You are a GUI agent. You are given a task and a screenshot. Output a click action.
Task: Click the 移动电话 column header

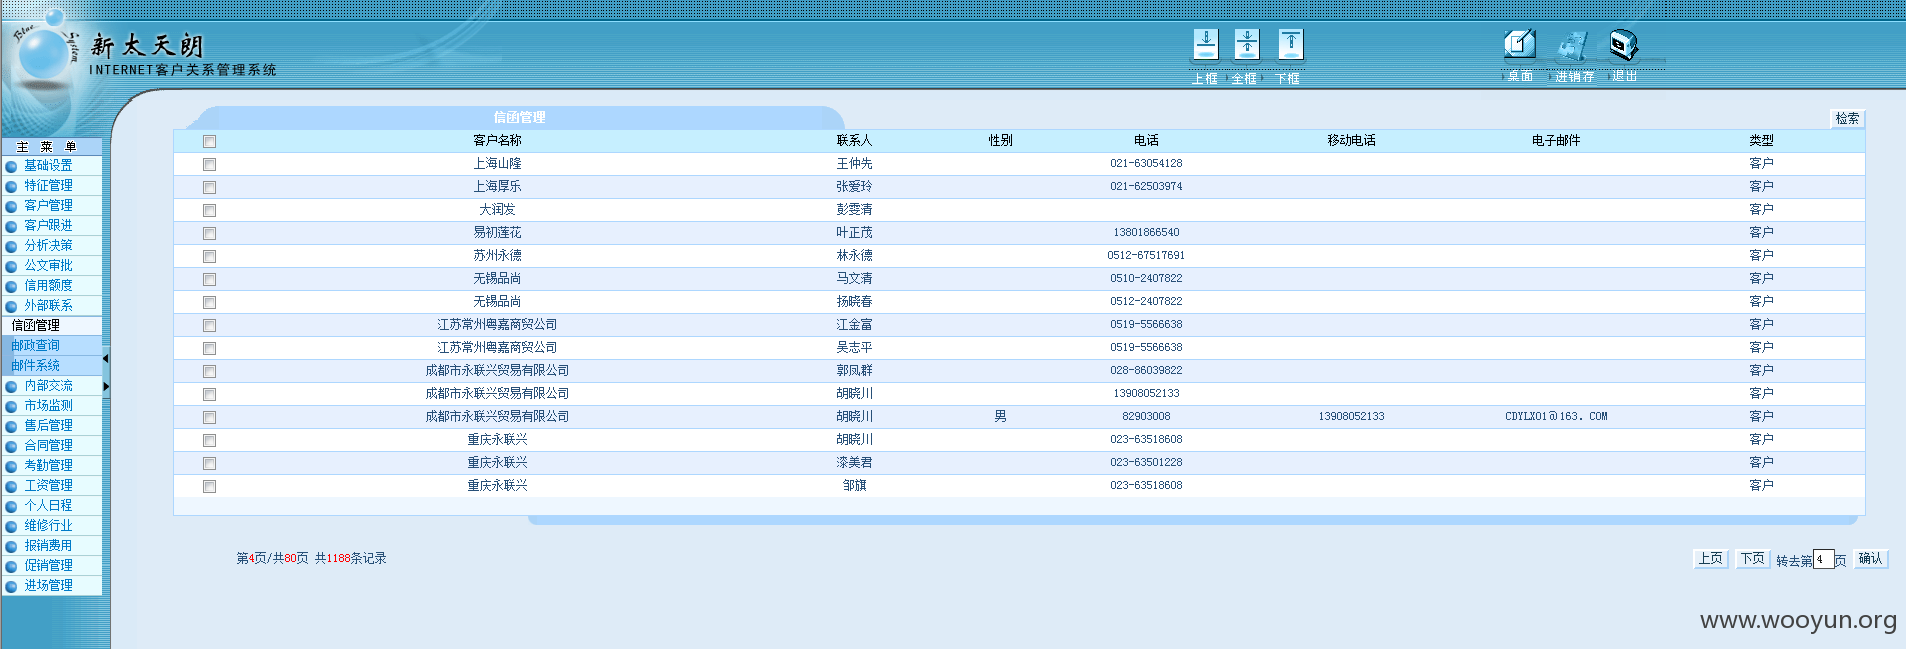(x=1351, y=140)
